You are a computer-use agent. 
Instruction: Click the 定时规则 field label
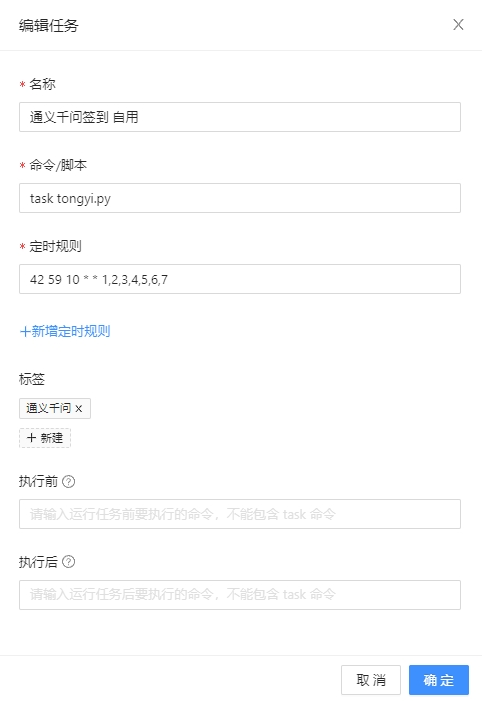(55, 246)
